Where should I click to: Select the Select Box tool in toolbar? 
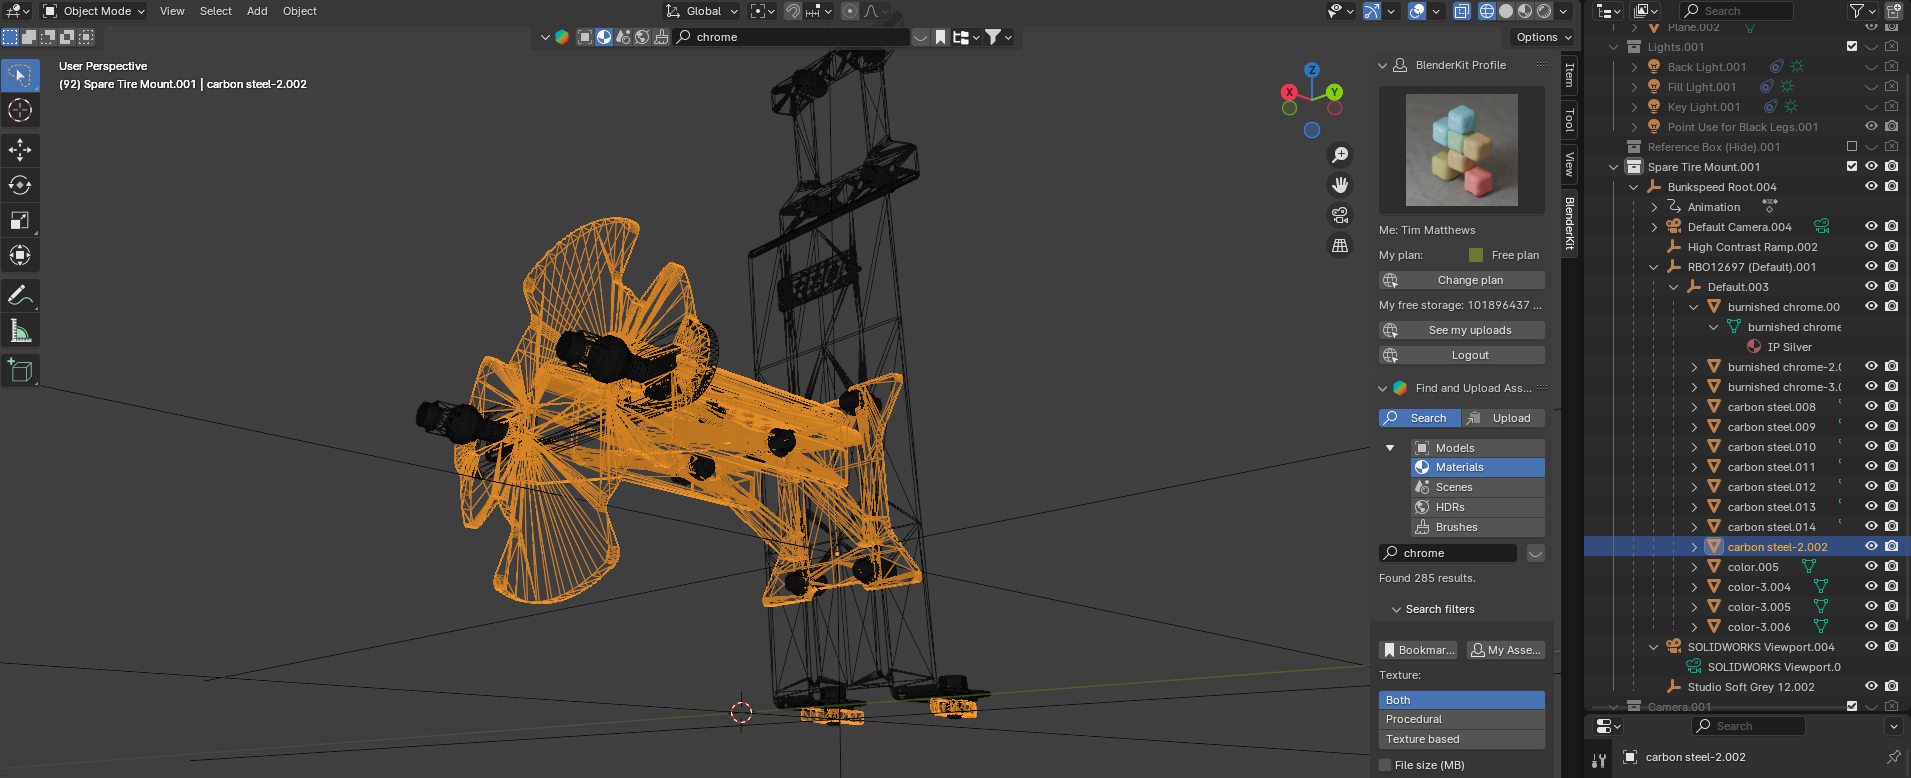click(20, 75)
